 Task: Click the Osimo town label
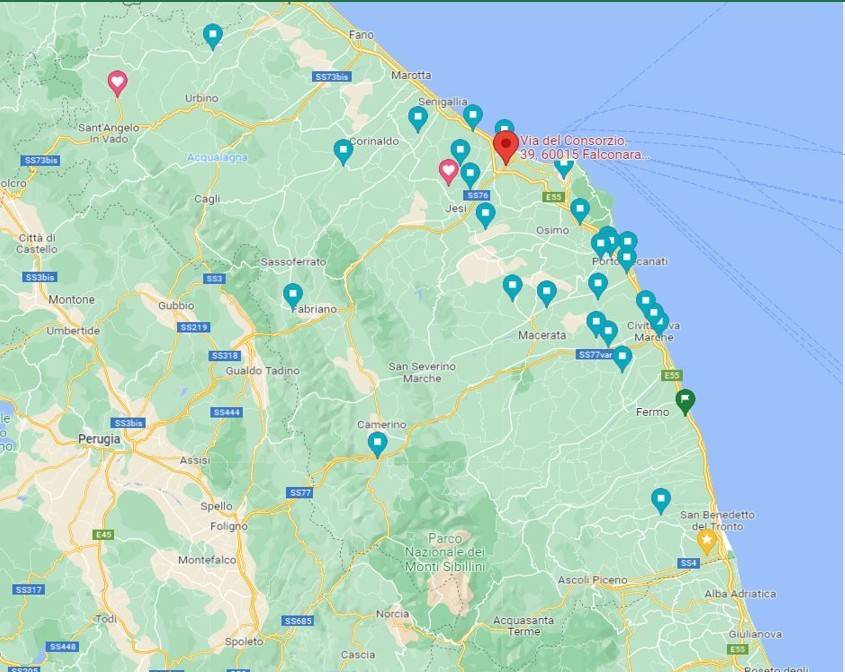pyautogui.click(x=552, y=230)
